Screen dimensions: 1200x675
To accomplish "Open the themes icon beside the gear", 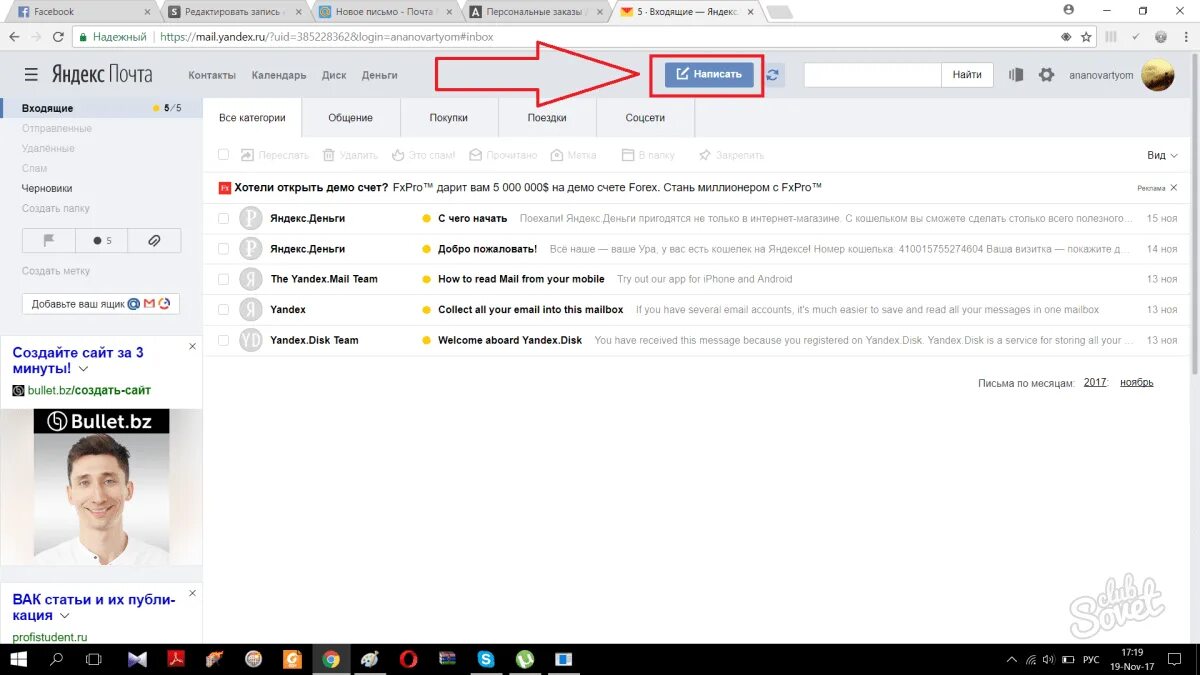I will pos(1016,75).
